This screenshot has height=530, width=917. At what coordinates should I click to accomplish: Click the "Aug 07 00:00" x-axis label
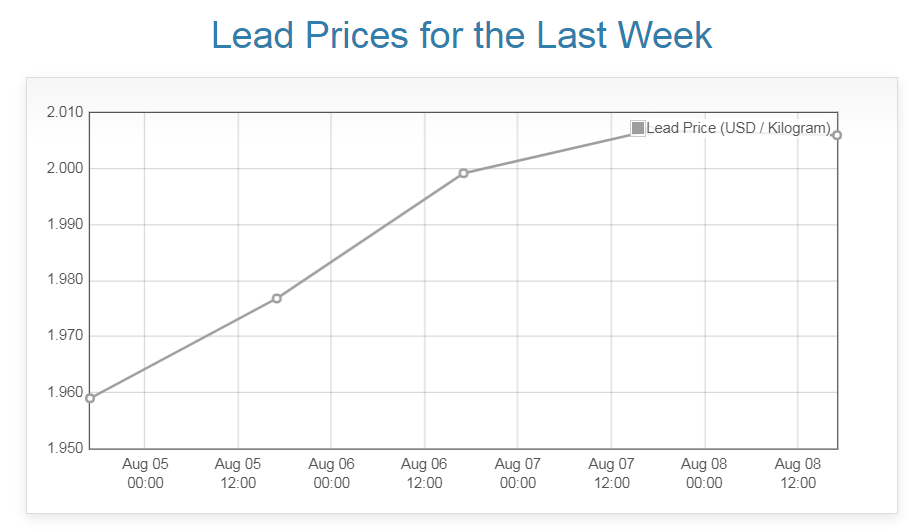tap(518, 473)
